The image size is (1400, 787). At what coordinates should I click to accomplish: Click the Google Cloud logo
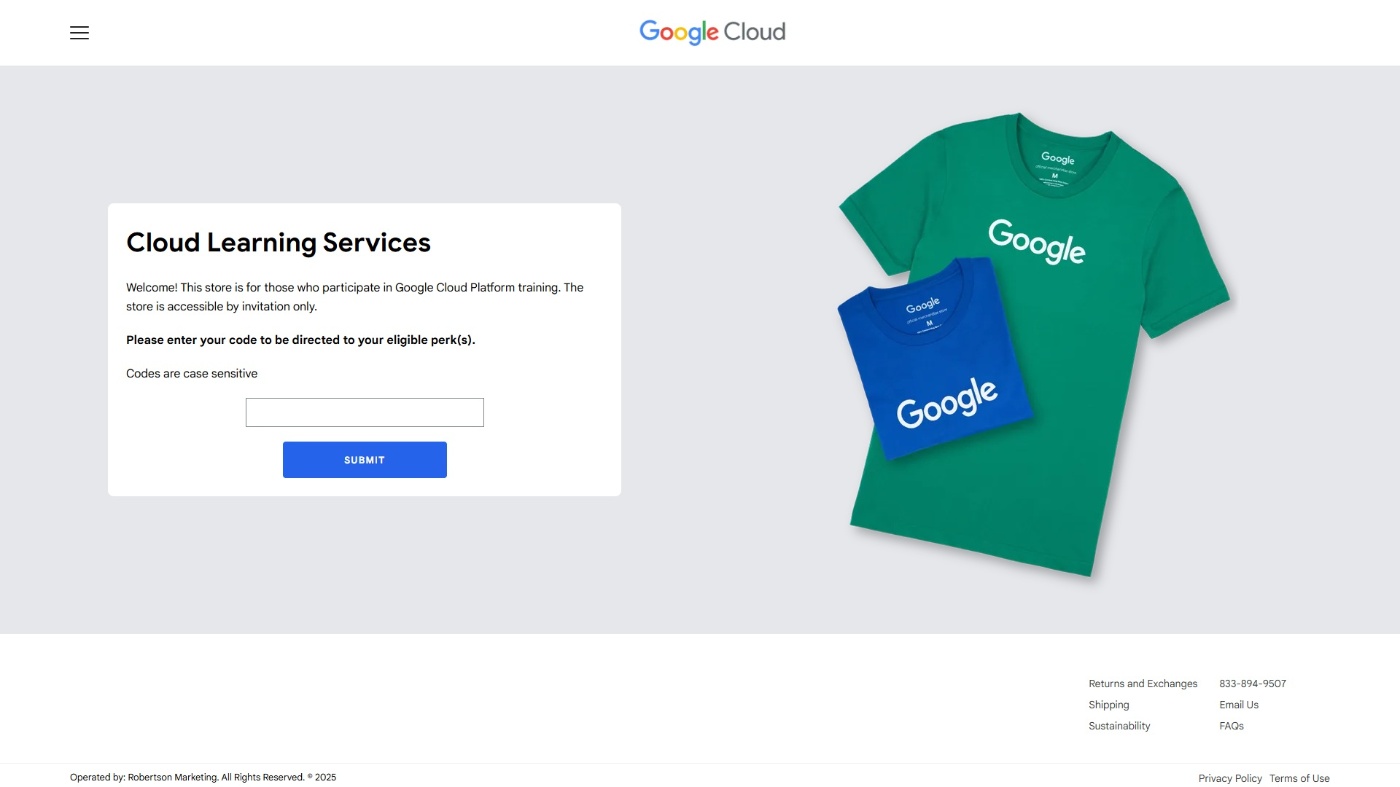712,33
